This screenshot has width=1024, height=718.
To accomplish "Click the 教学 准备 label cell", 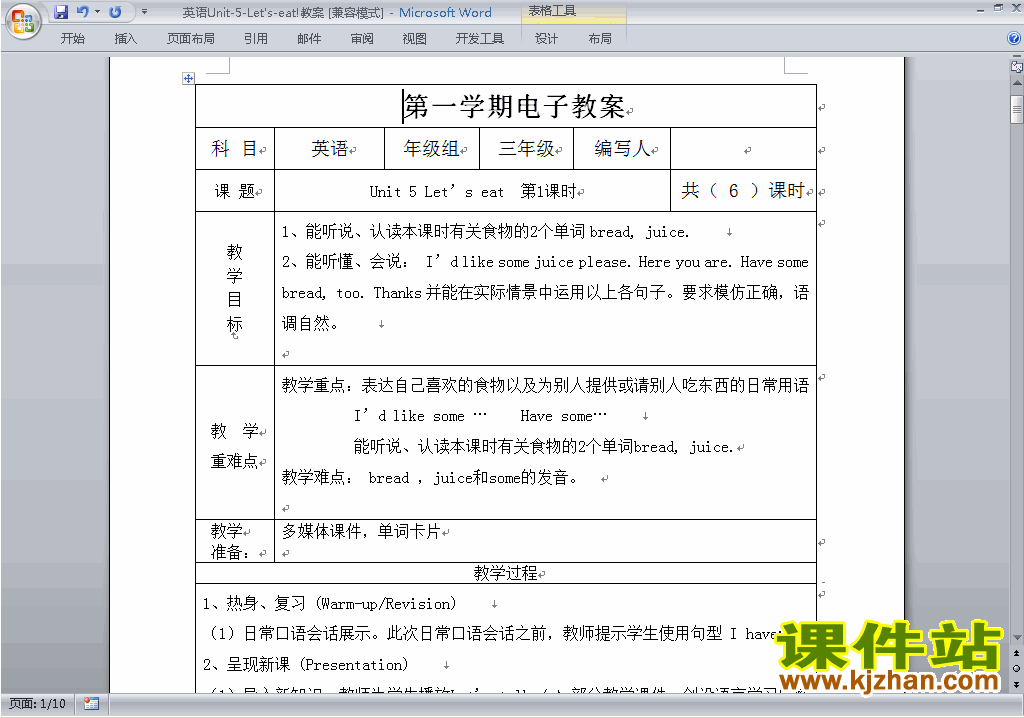I will tap(235, 541).
